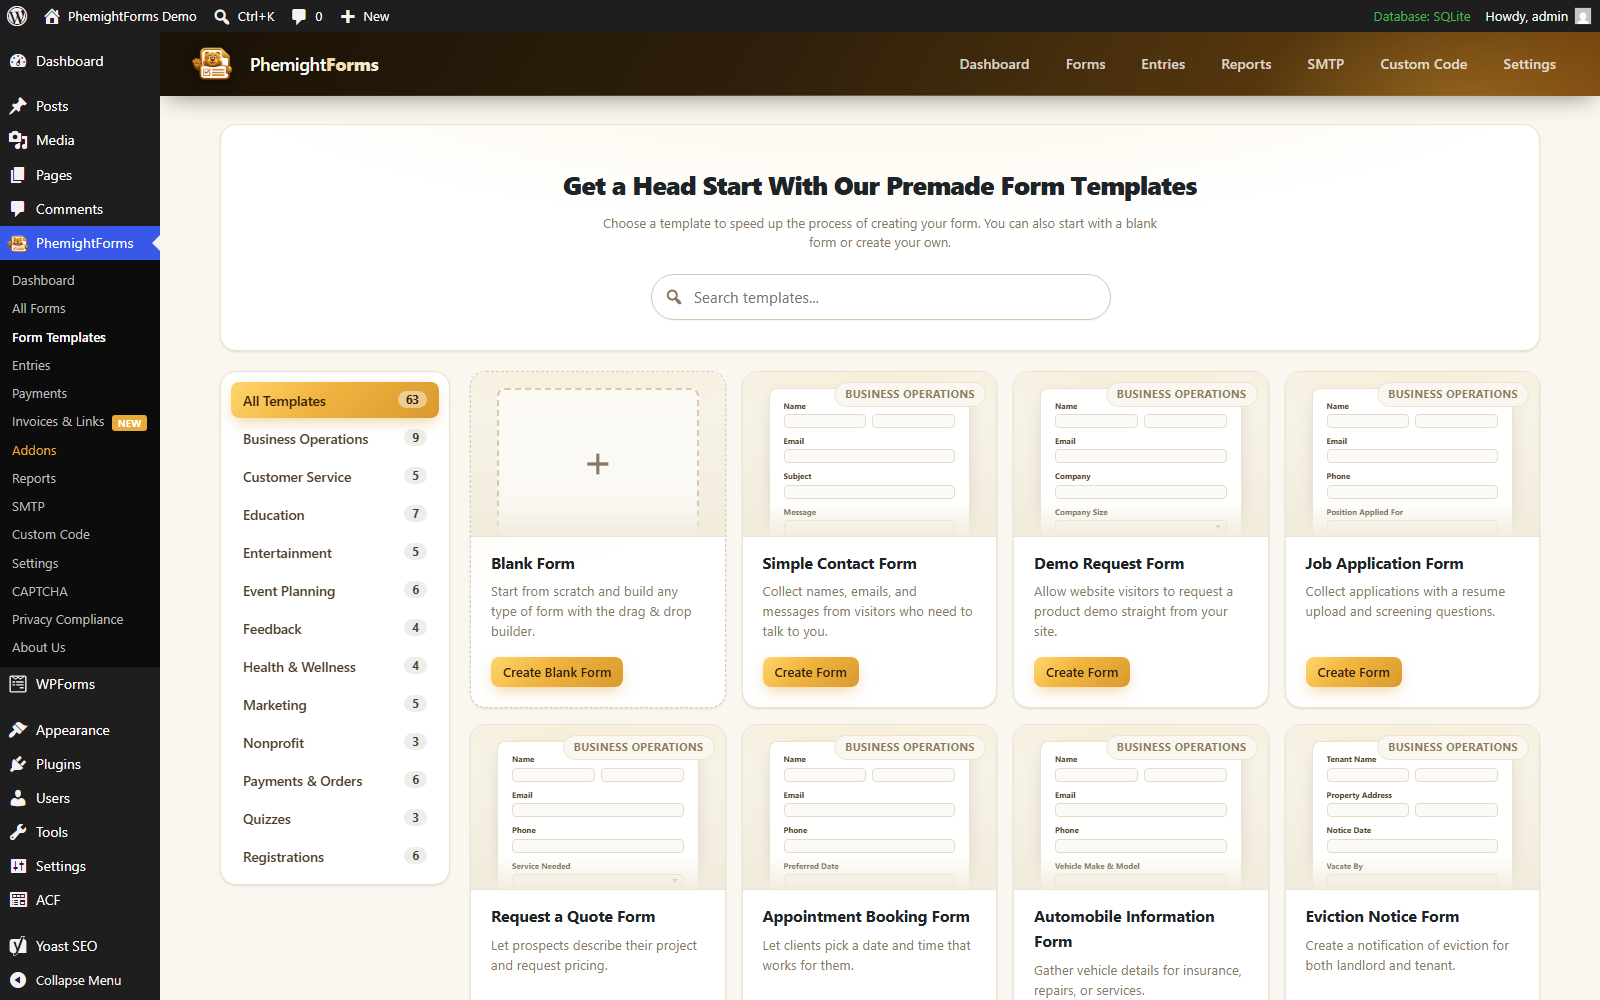Screen dimensions: 1600x1000
Task: Filter by Health & Wellness category
Action: click(335, 667)
